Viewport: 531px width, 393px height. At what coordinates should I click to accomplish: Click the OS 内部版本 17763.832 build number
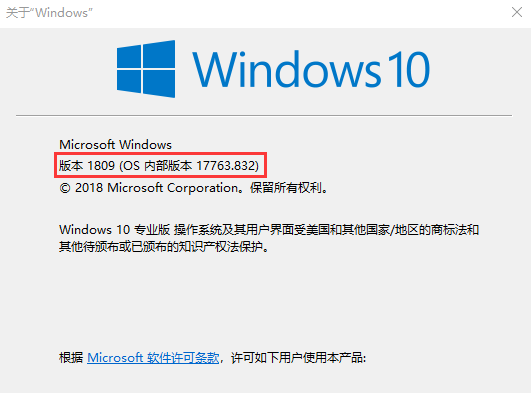pyautogui.click(x=189, y=166)
